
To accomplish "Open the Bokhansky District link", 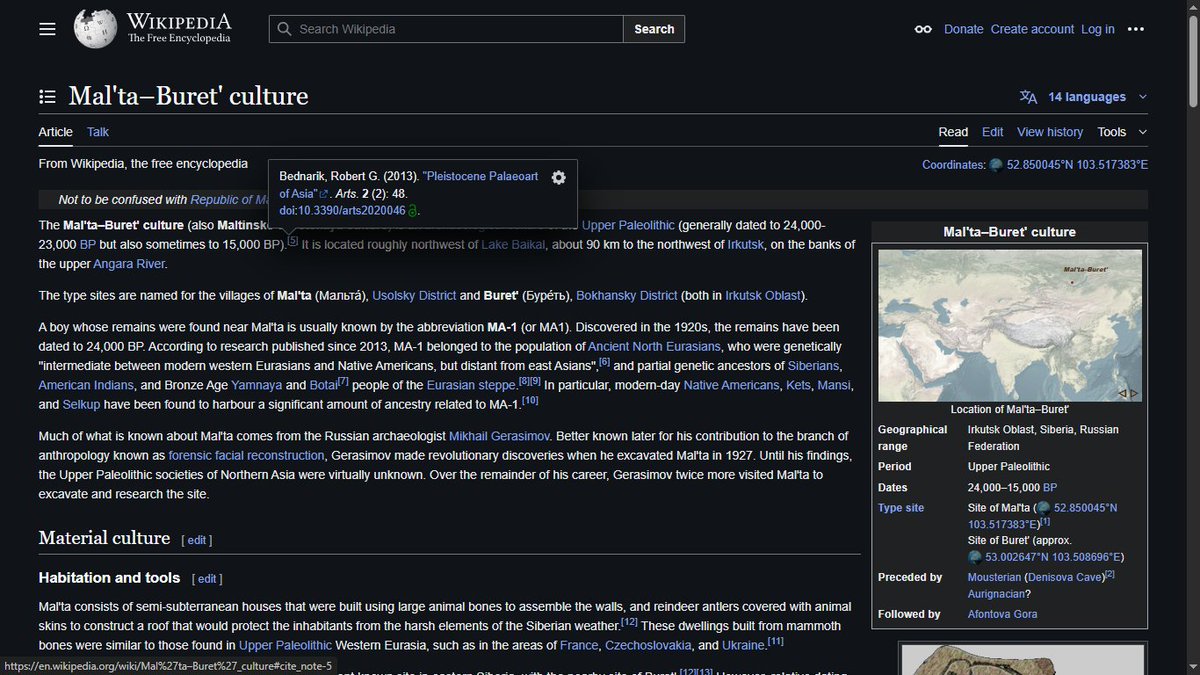I will coord(627,296).
